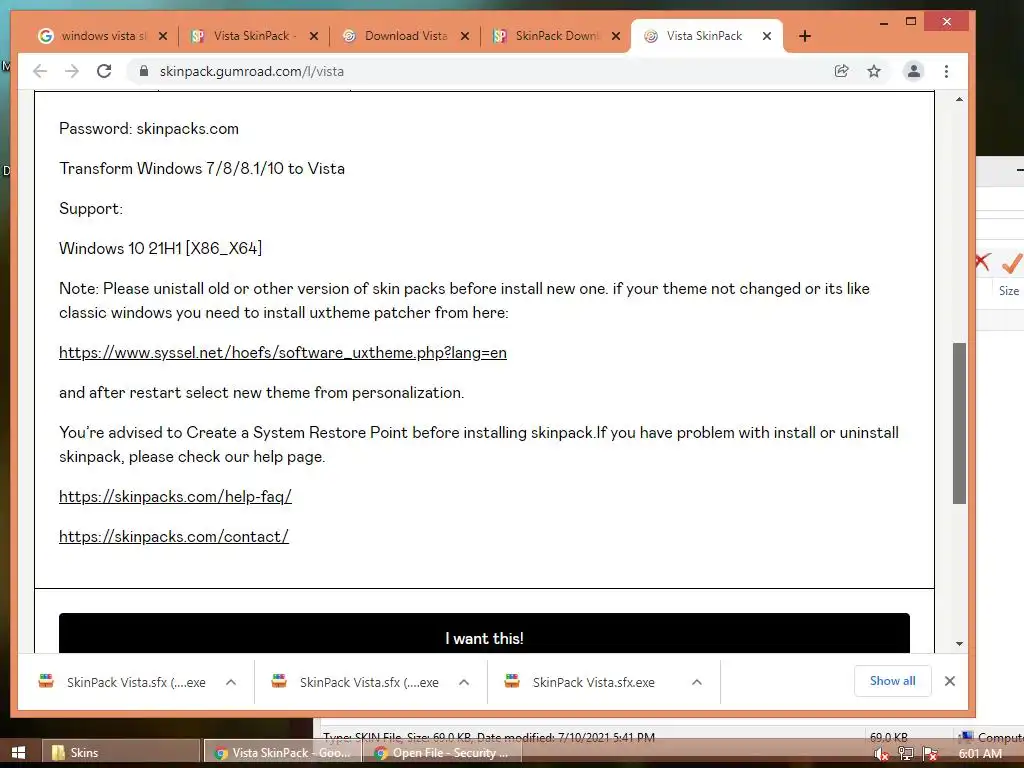The image size is (1024, 768).
Task: Open Windows Start button
Action: pos(18,753)
